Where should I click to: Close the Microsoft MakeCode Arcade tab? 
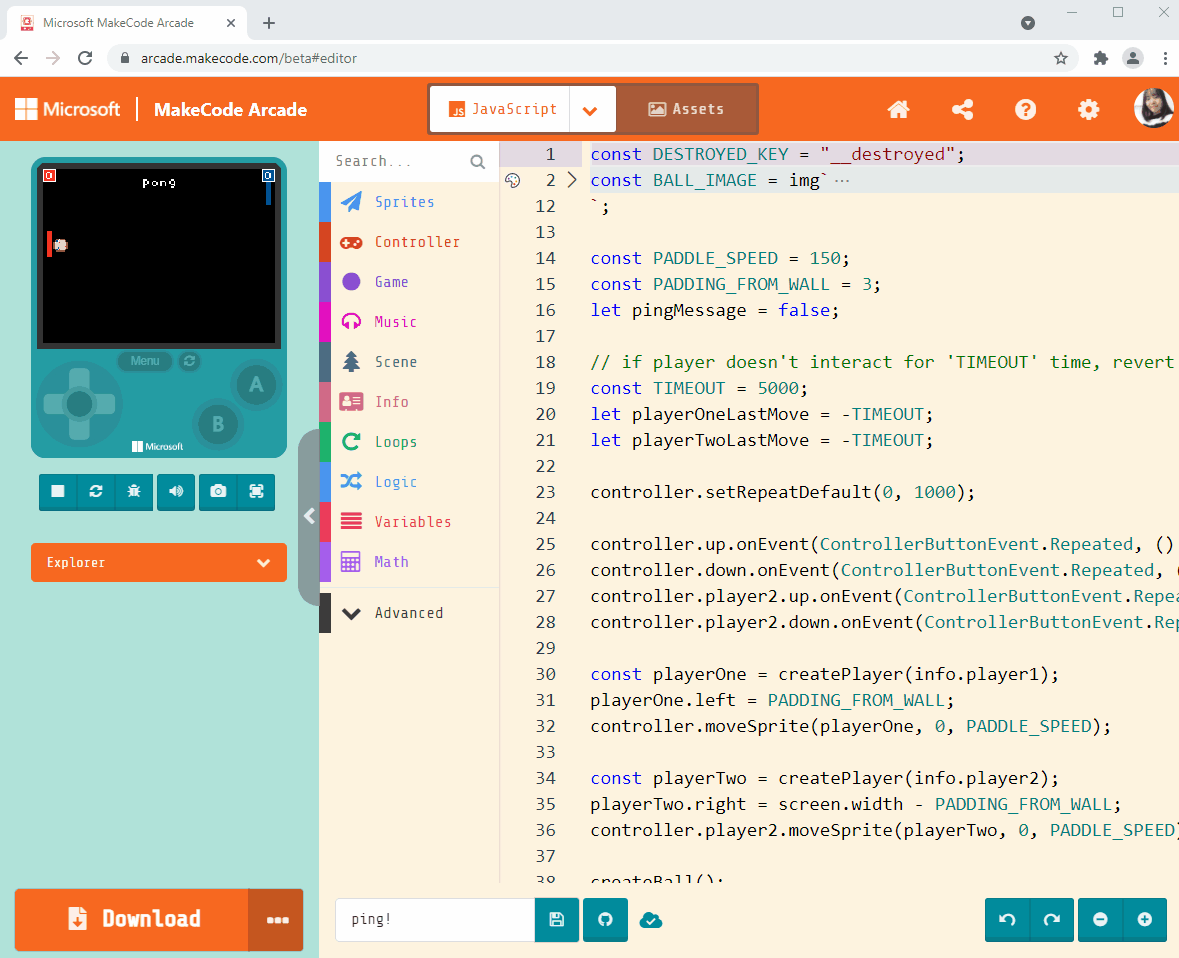tap(231, 23)
